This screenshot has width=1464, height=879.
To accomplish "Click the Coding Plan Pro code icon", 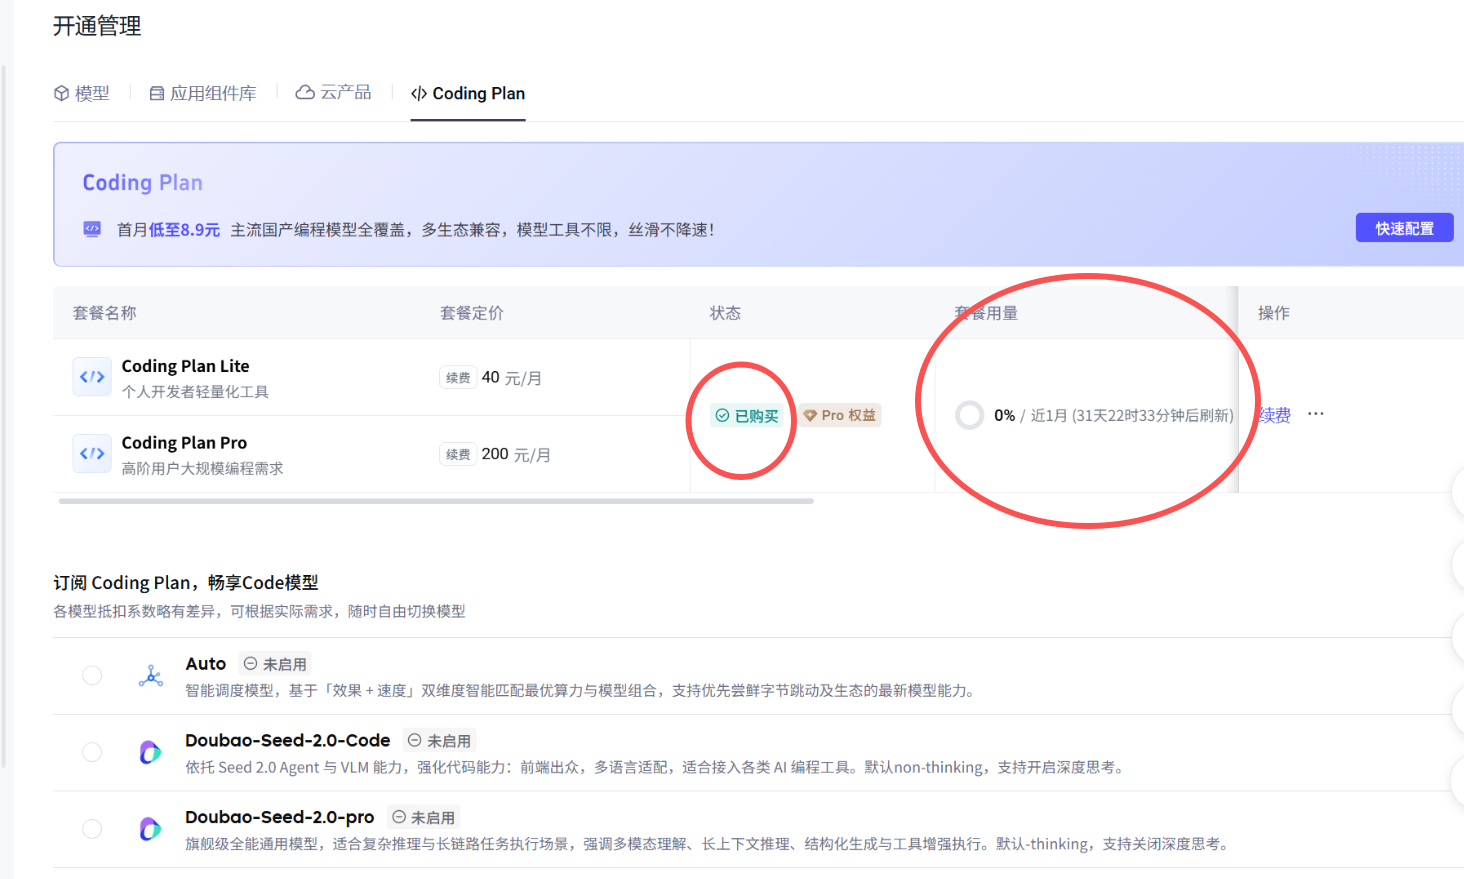I will pyautogui.click(x=92, y=454).
